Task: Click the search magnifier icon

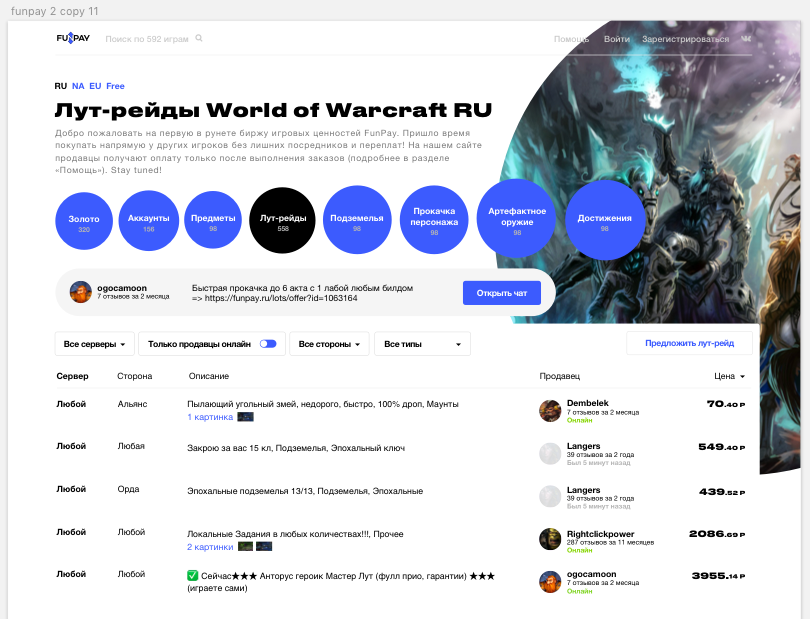Action: point(199,39)
